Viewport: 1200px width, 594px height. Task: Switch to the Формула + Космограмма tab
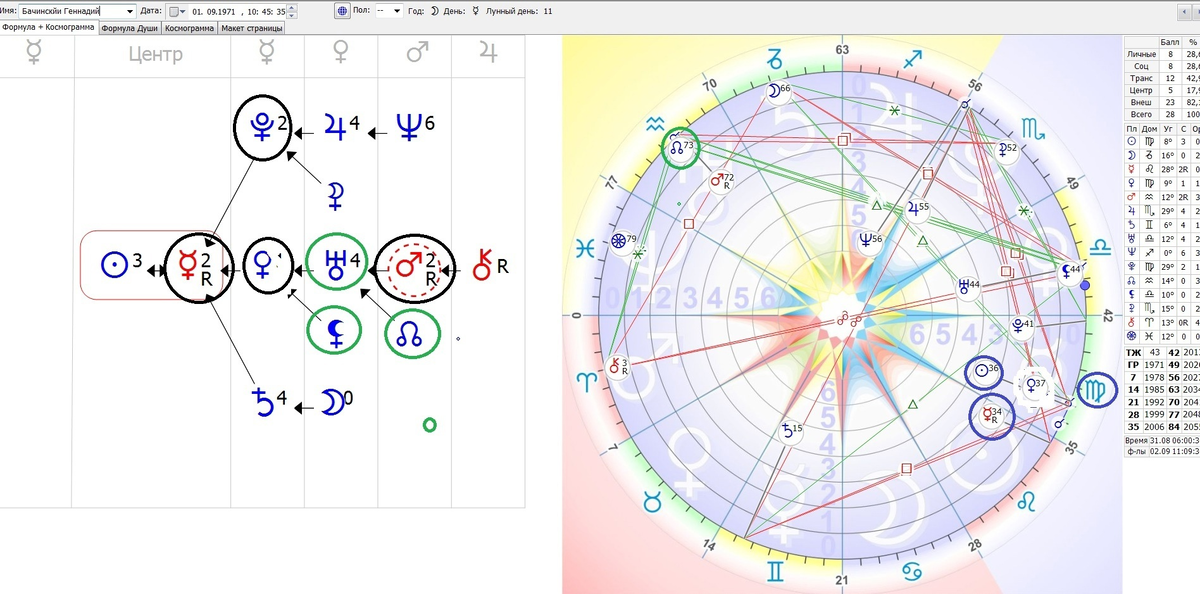click(48, 27)
